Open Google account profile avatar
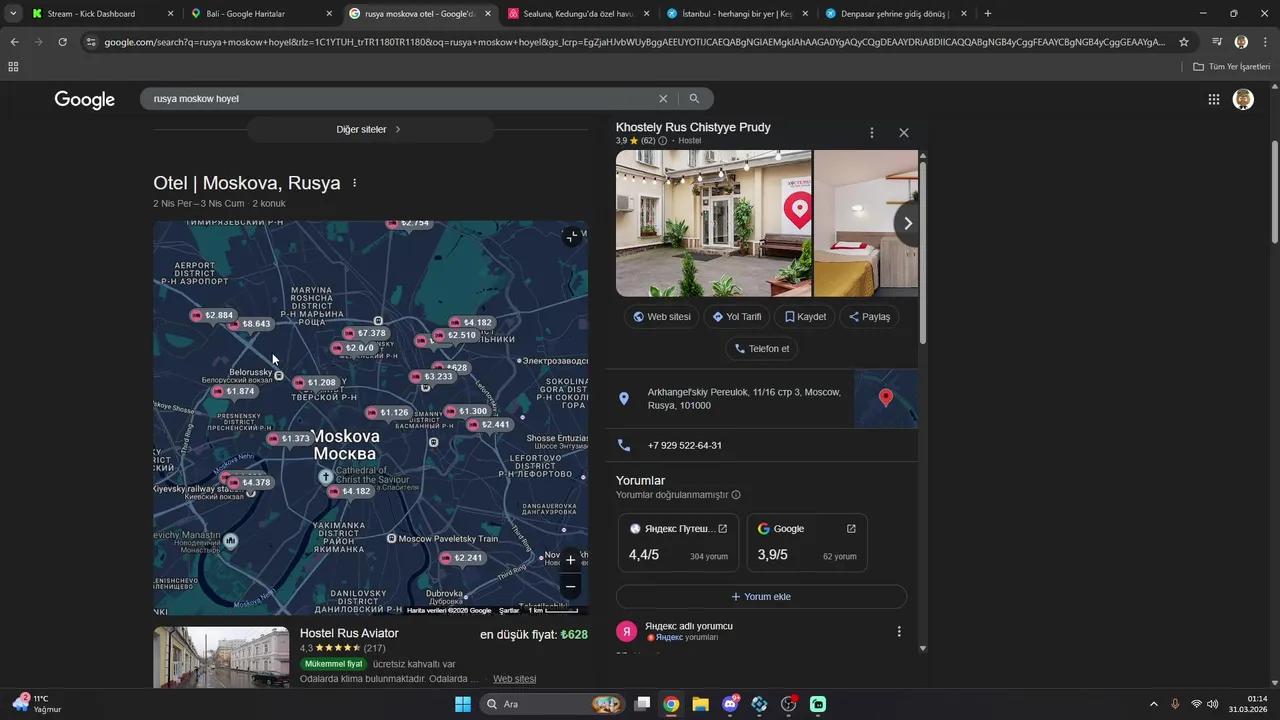Screen dimensions: 1280x720 [1243, 99]
